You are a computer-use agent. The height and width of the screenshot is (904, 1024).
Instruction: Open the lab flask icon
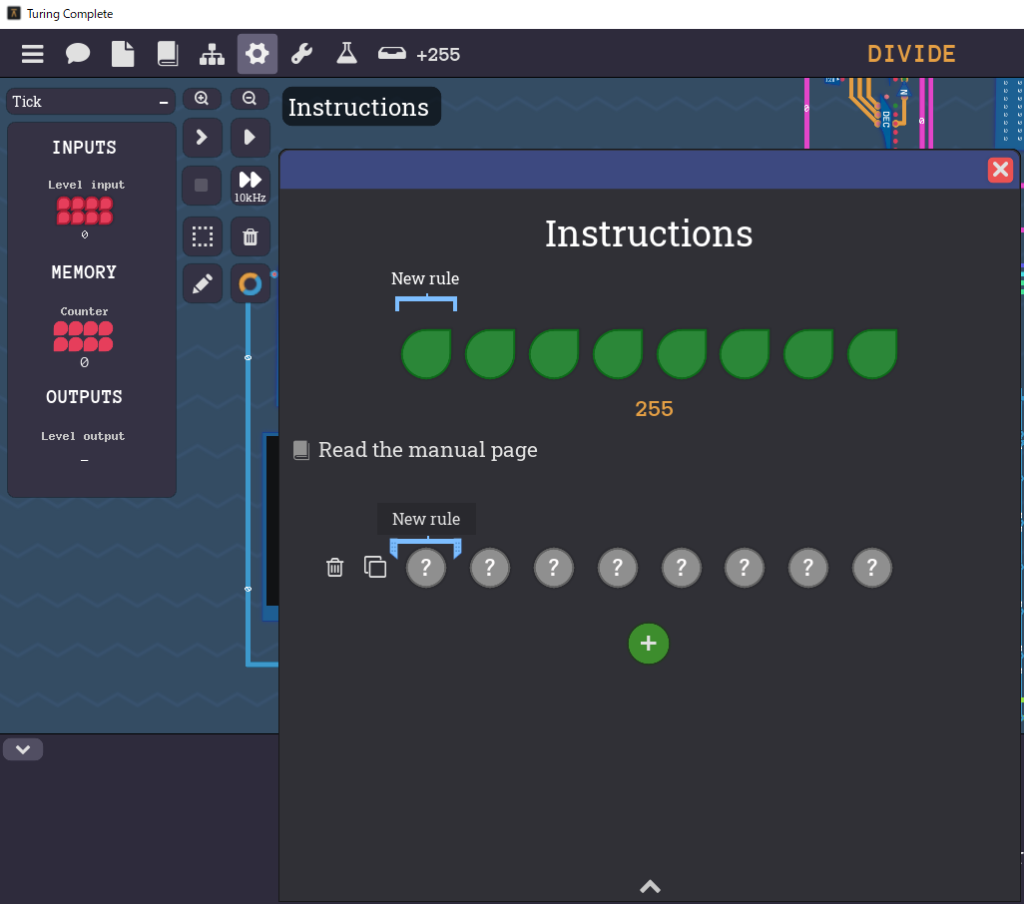(346, 54)
